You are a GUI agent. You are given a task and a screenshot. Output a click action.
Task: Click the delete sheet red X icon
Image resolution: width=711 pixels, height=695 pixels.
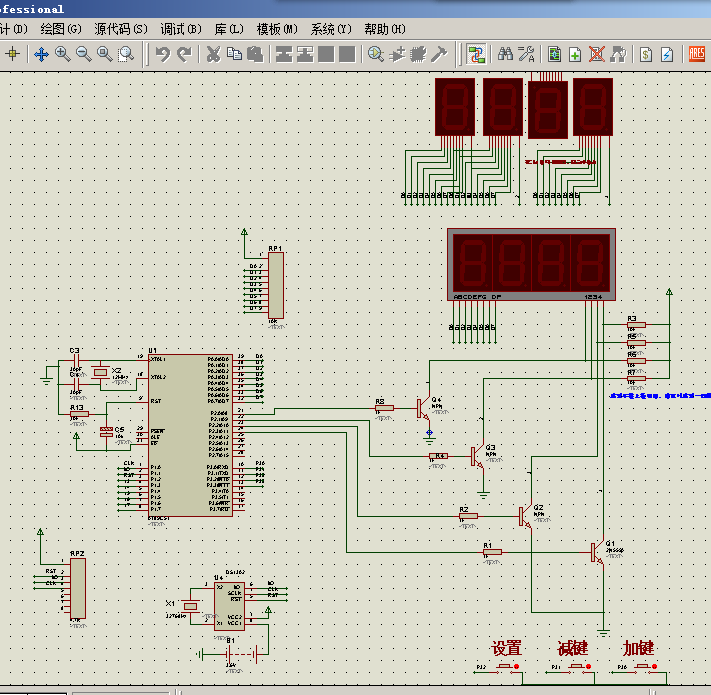(597, 54)
